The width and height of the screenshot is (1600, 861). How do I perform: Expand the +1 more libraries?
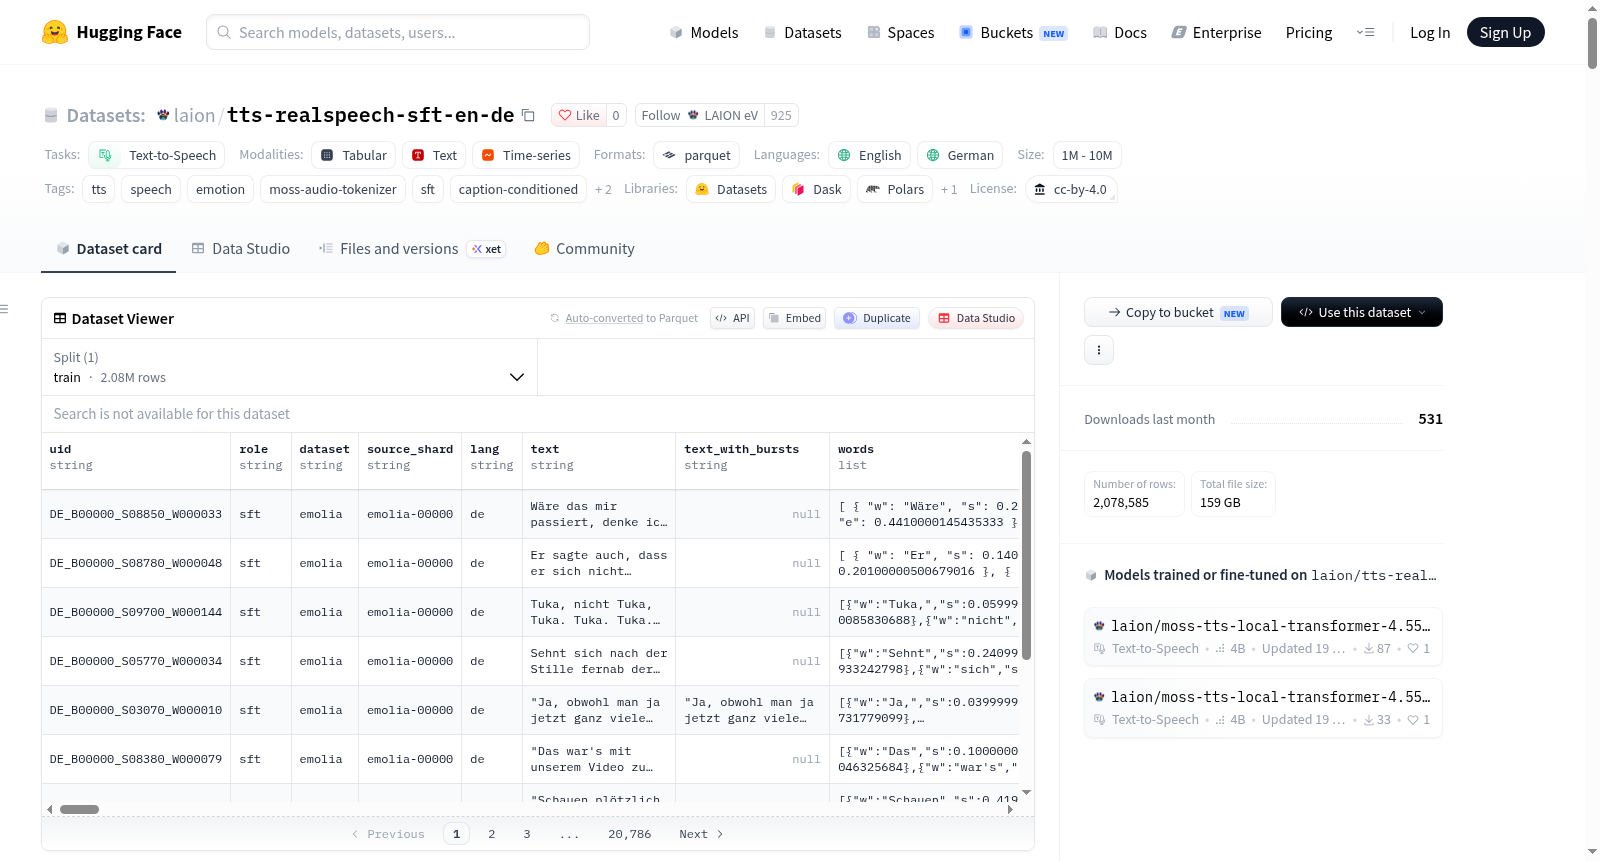pos(949,189)
